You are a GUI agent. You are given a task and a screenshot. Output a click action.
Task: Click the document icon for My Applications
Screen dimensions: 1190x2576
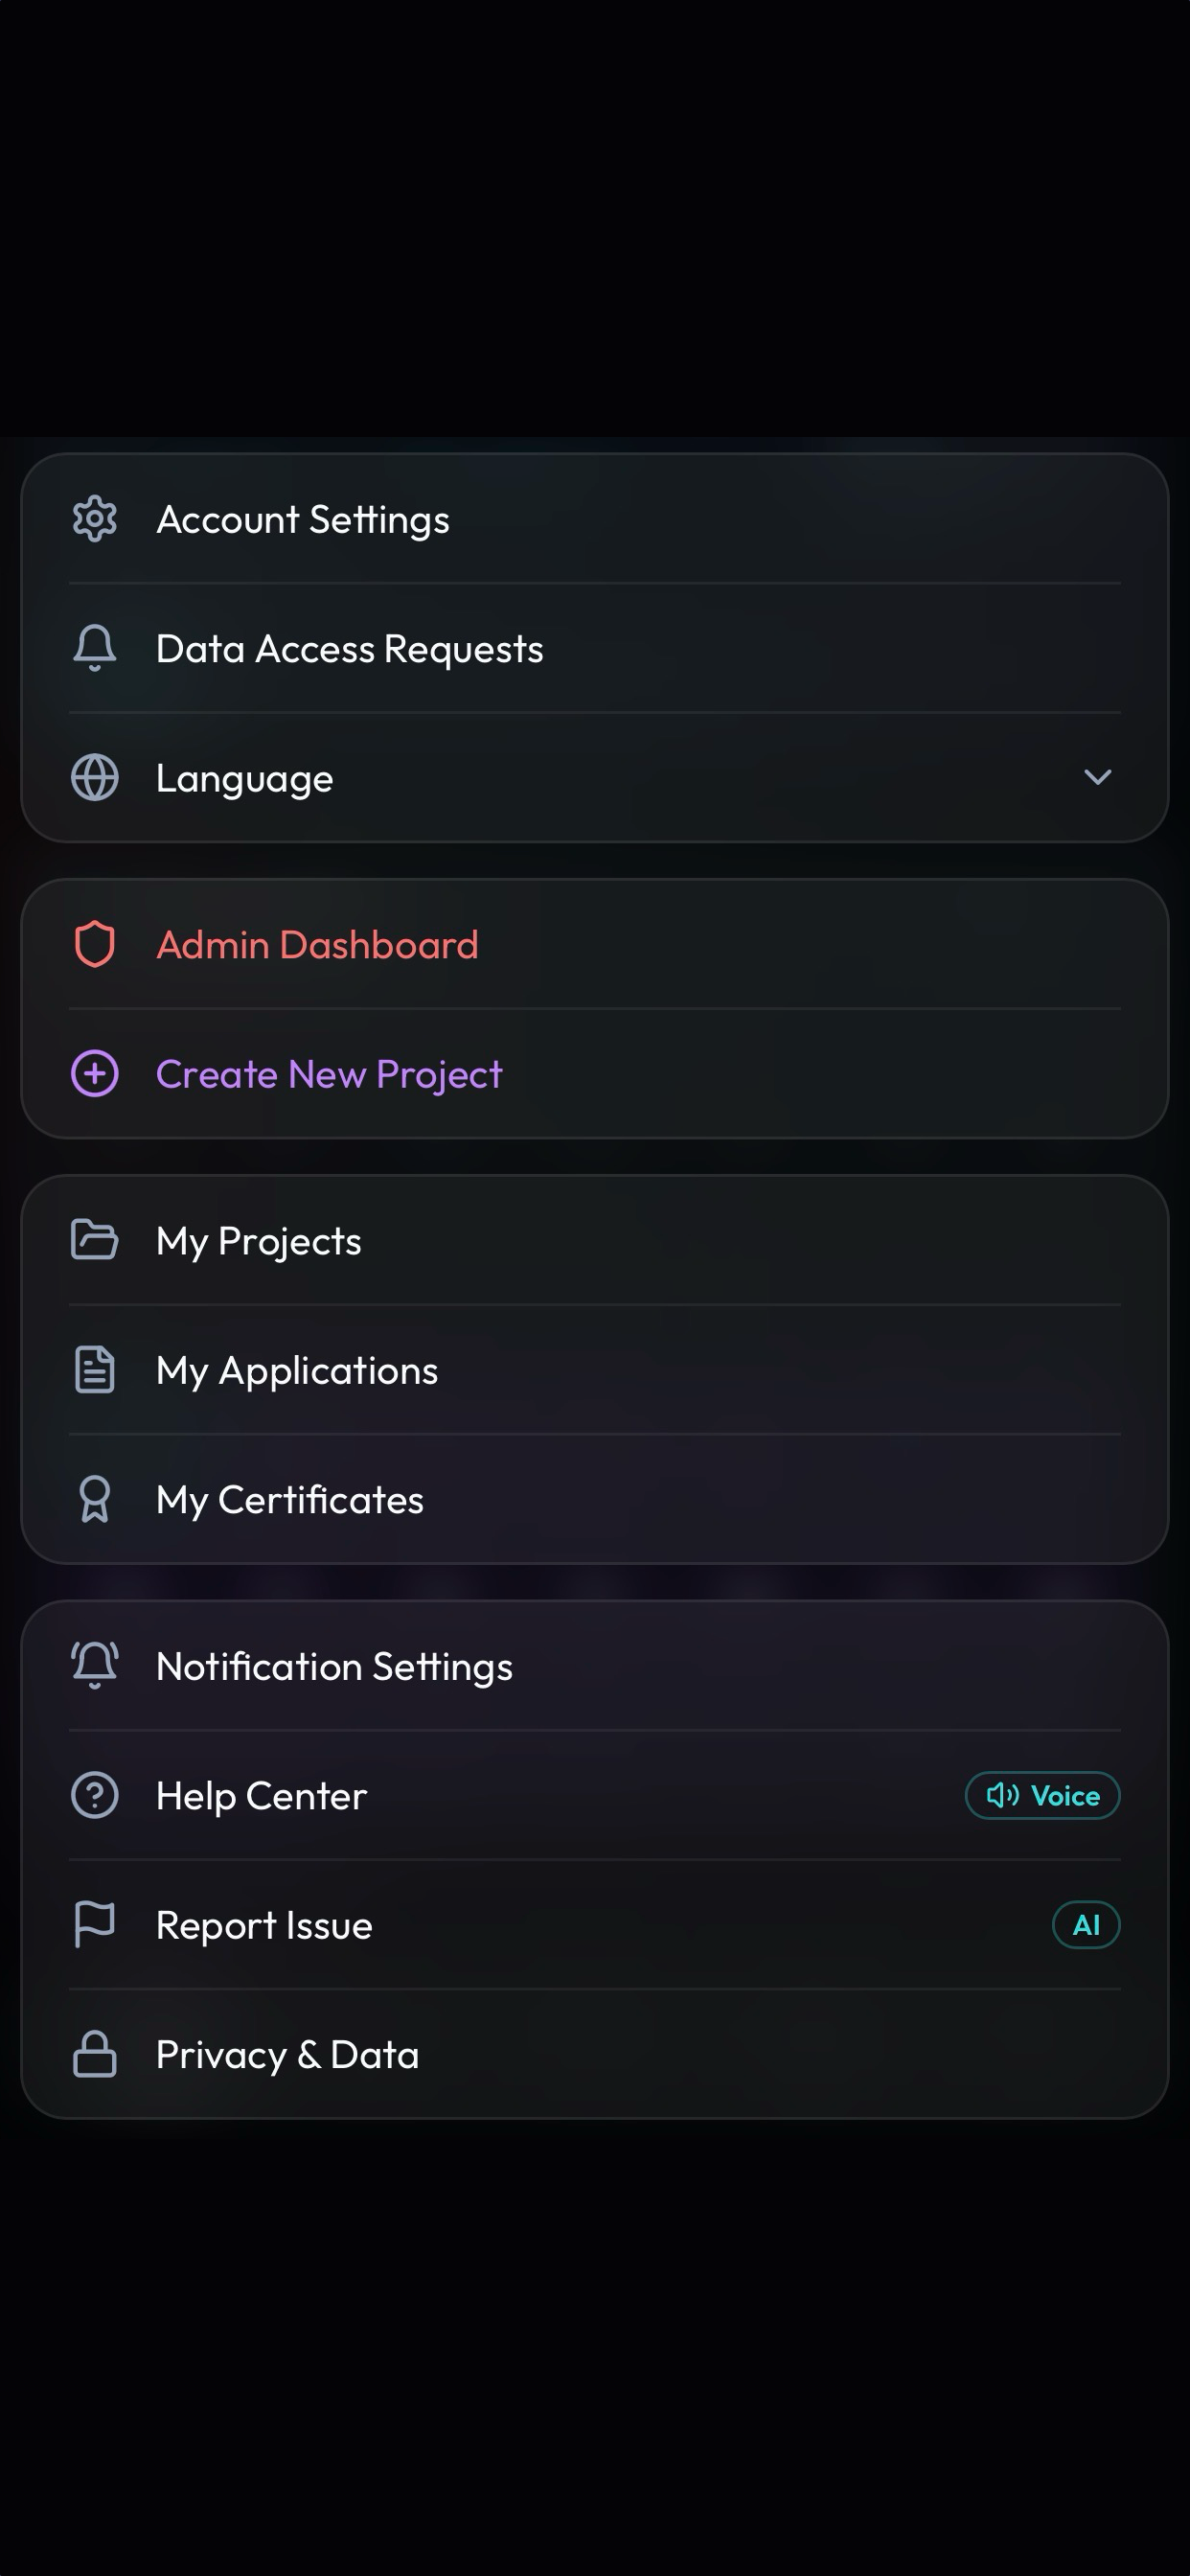click(x=95, y=1370)
